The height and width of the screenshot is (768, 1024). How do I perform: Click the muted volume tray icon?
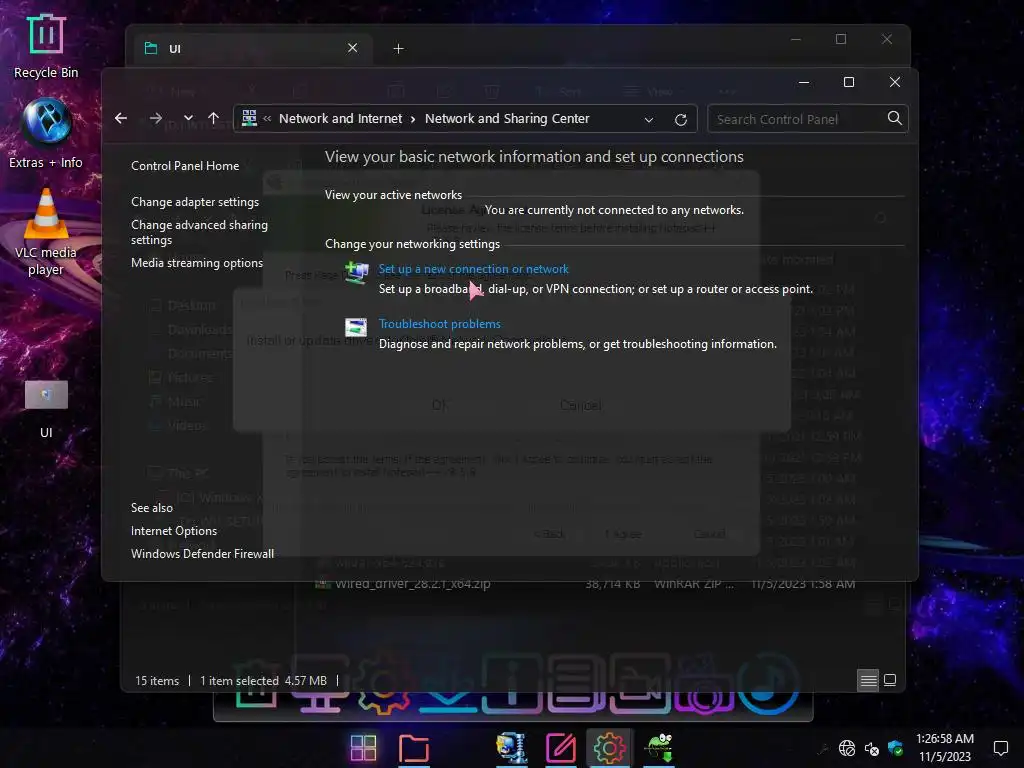(x=872, y=748)
